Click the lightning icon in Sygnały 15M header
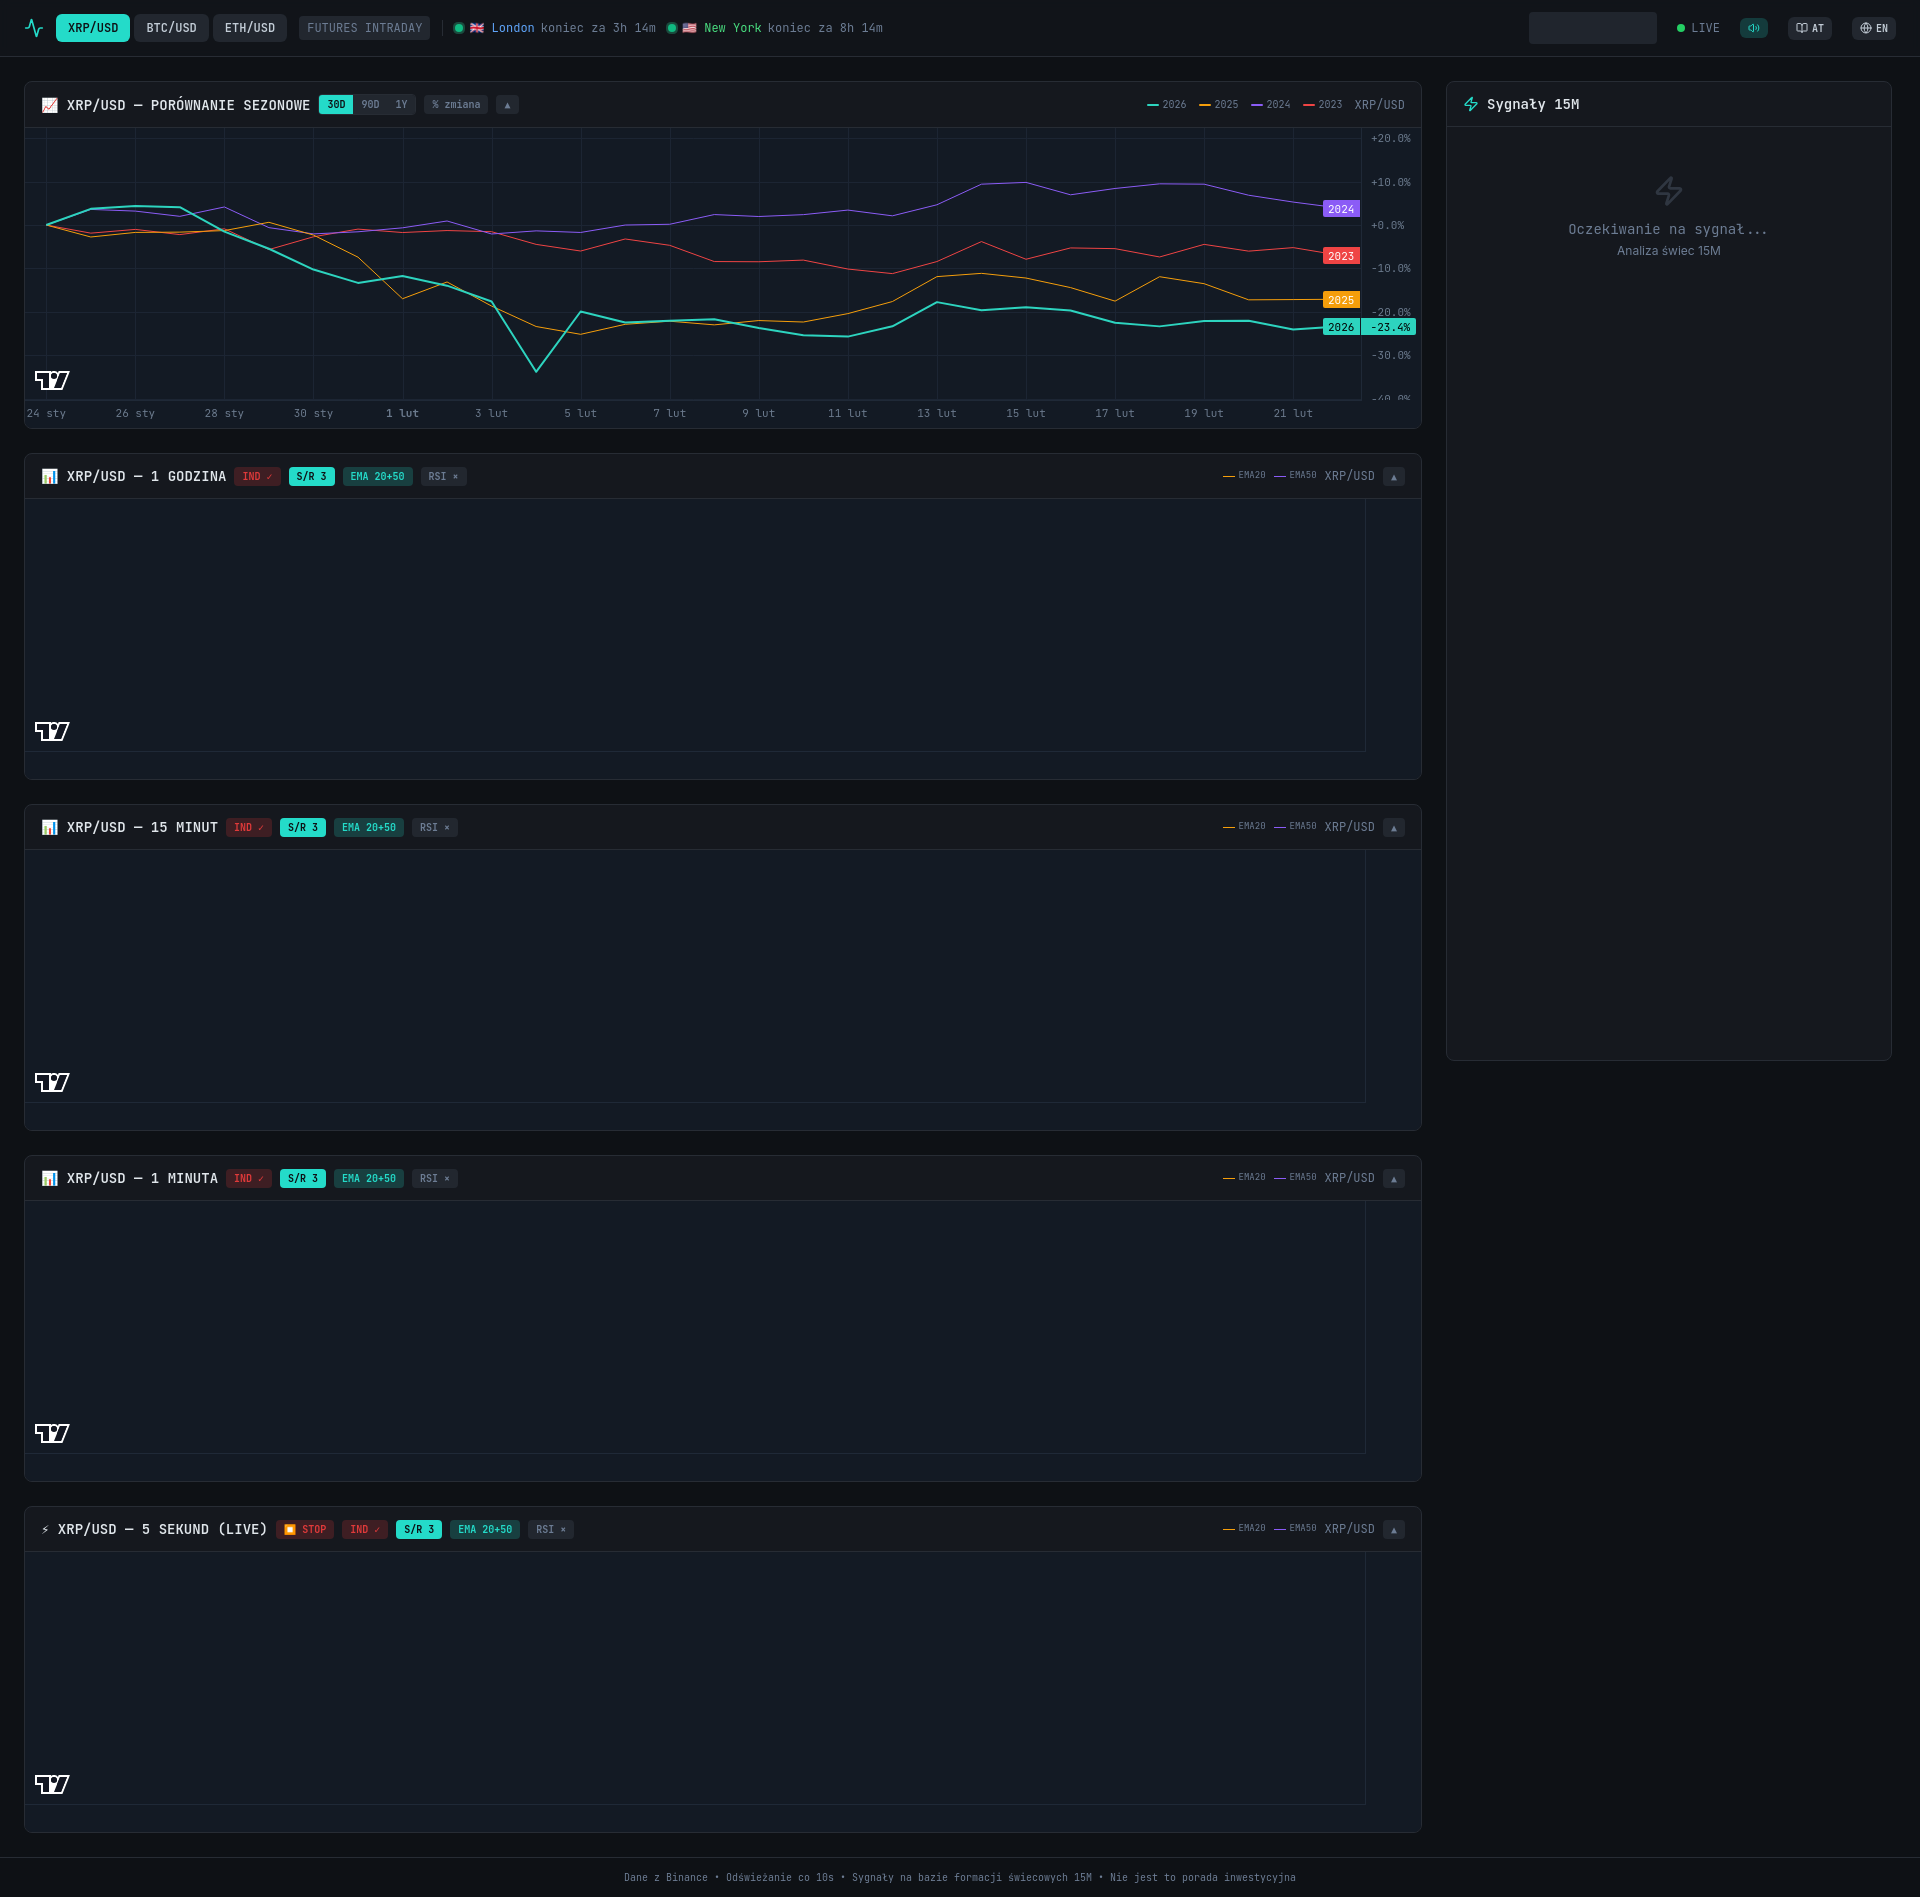Screen dimensions: 1920x1897 click(1470, 104)
